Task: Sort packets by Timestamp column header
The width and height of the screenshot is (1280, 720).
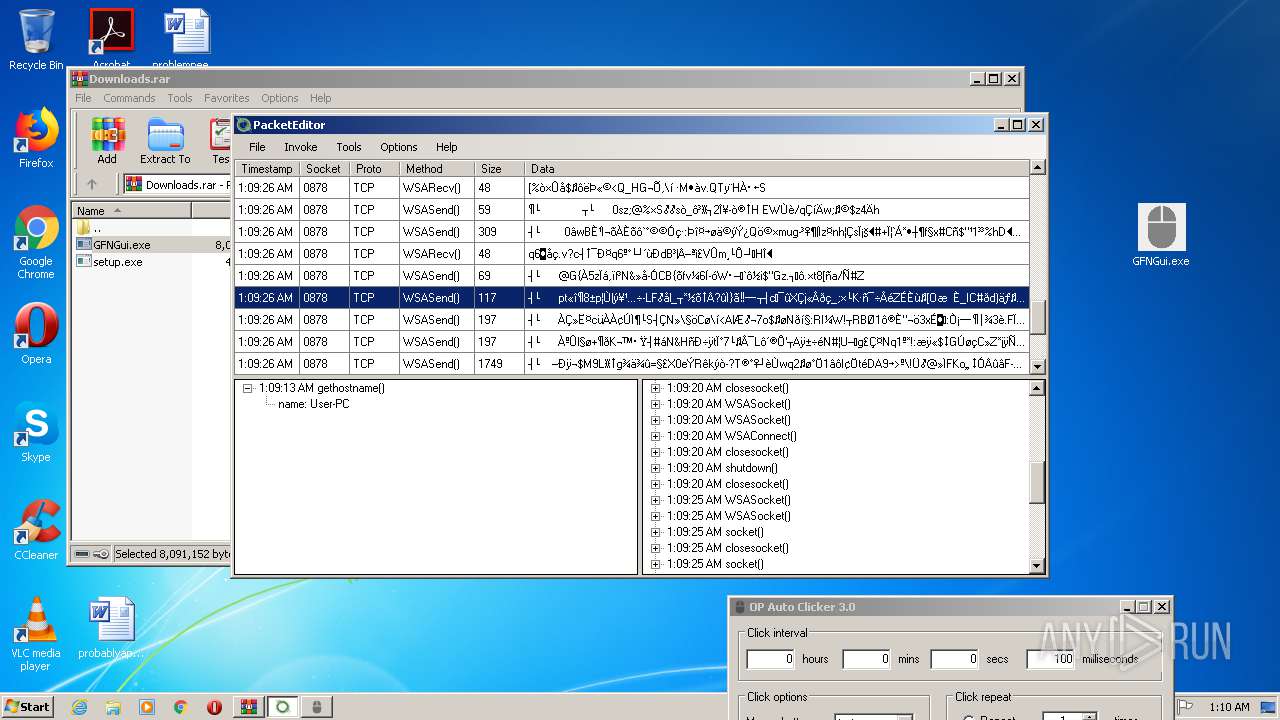Action: coord(267,169)
